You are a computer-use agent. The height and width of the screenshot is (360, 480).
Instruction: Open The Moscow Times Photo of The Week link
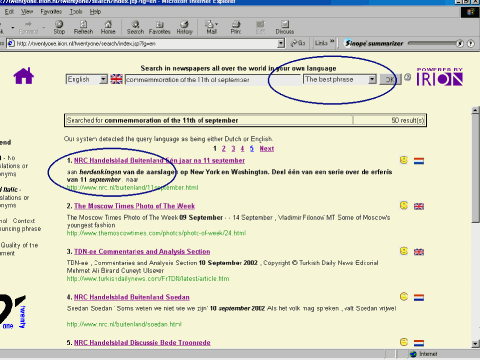point(134,206)
